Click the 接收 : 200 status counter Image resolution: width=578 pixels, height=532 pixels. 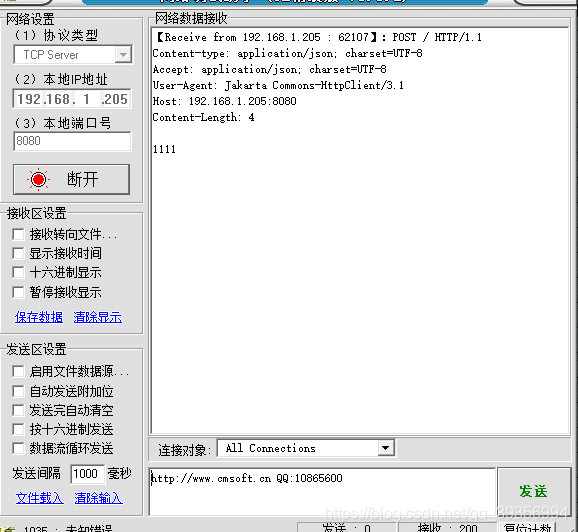pyautogui.click(x=447, y=528)
